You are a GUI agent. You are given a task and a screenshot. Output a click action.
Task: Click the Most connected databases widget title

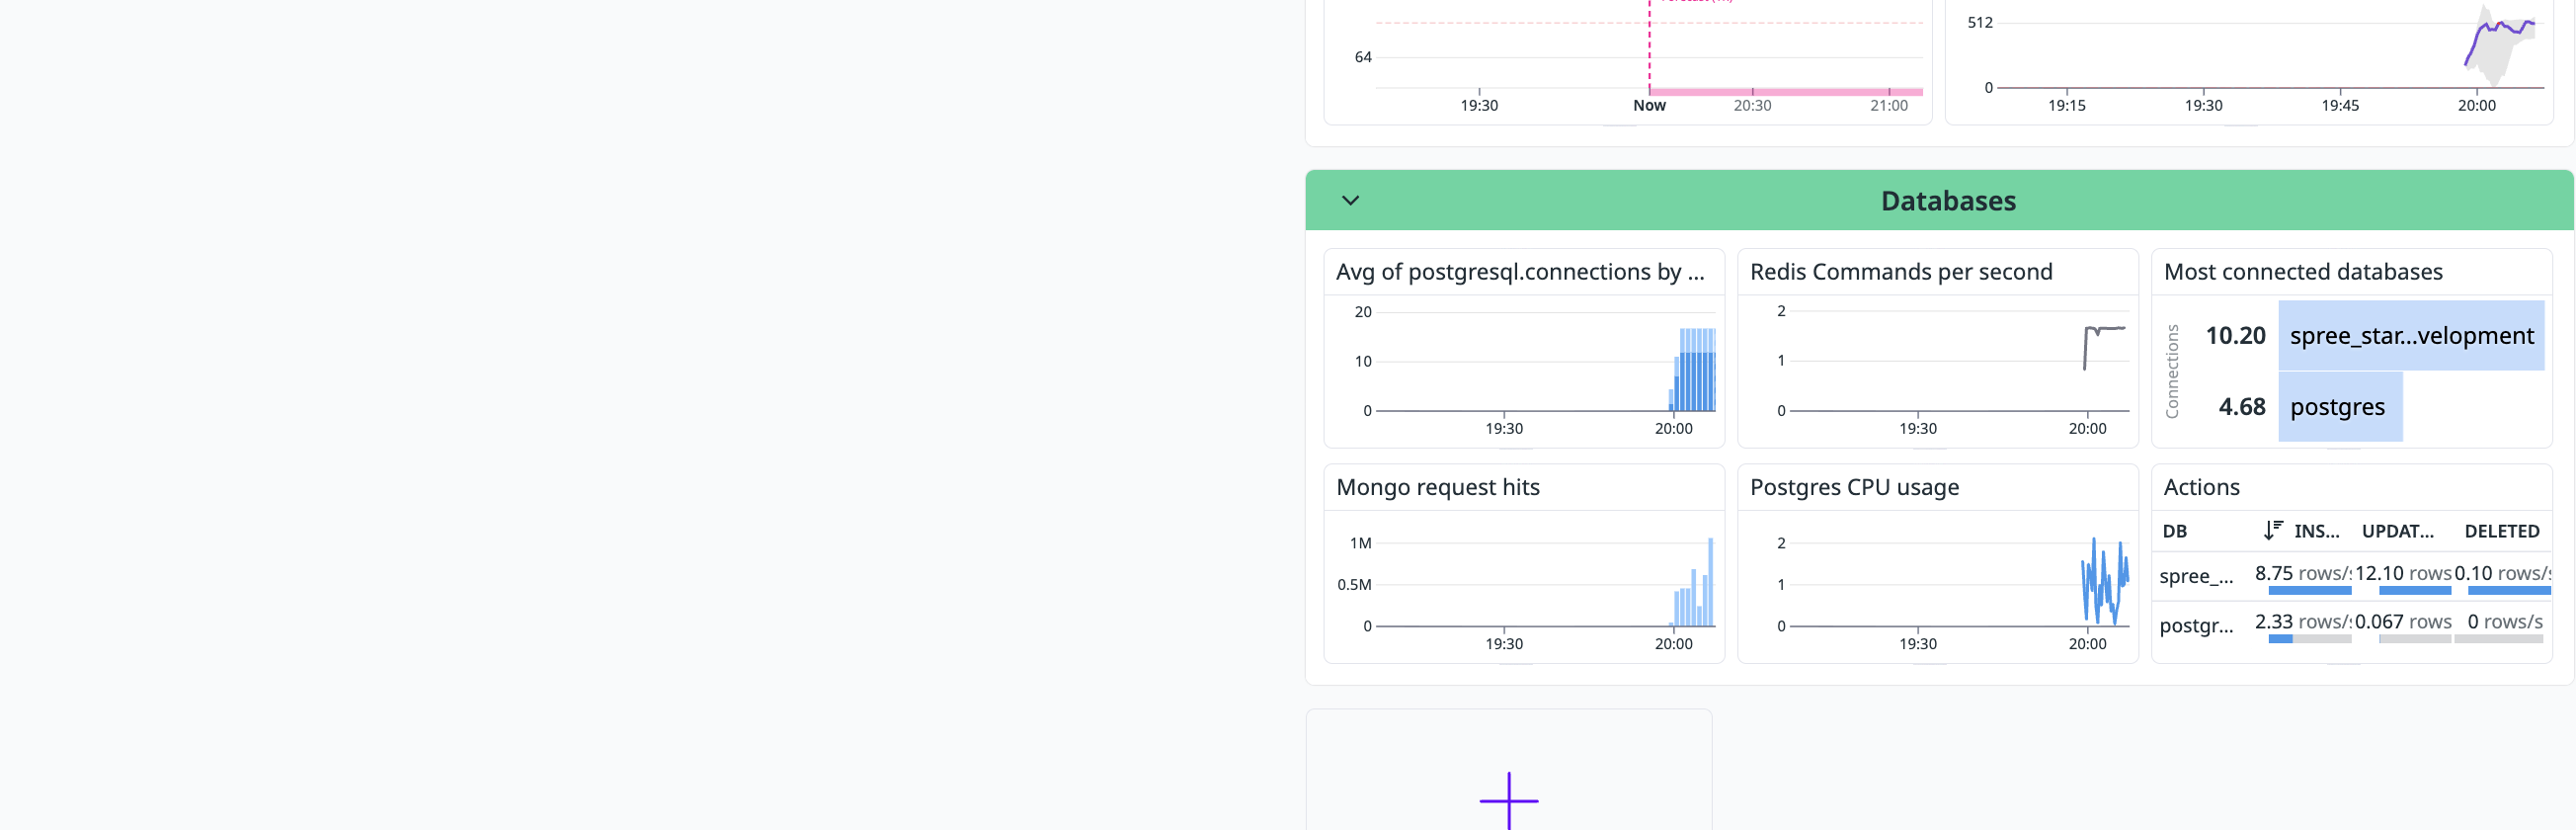coord(2302,272)
